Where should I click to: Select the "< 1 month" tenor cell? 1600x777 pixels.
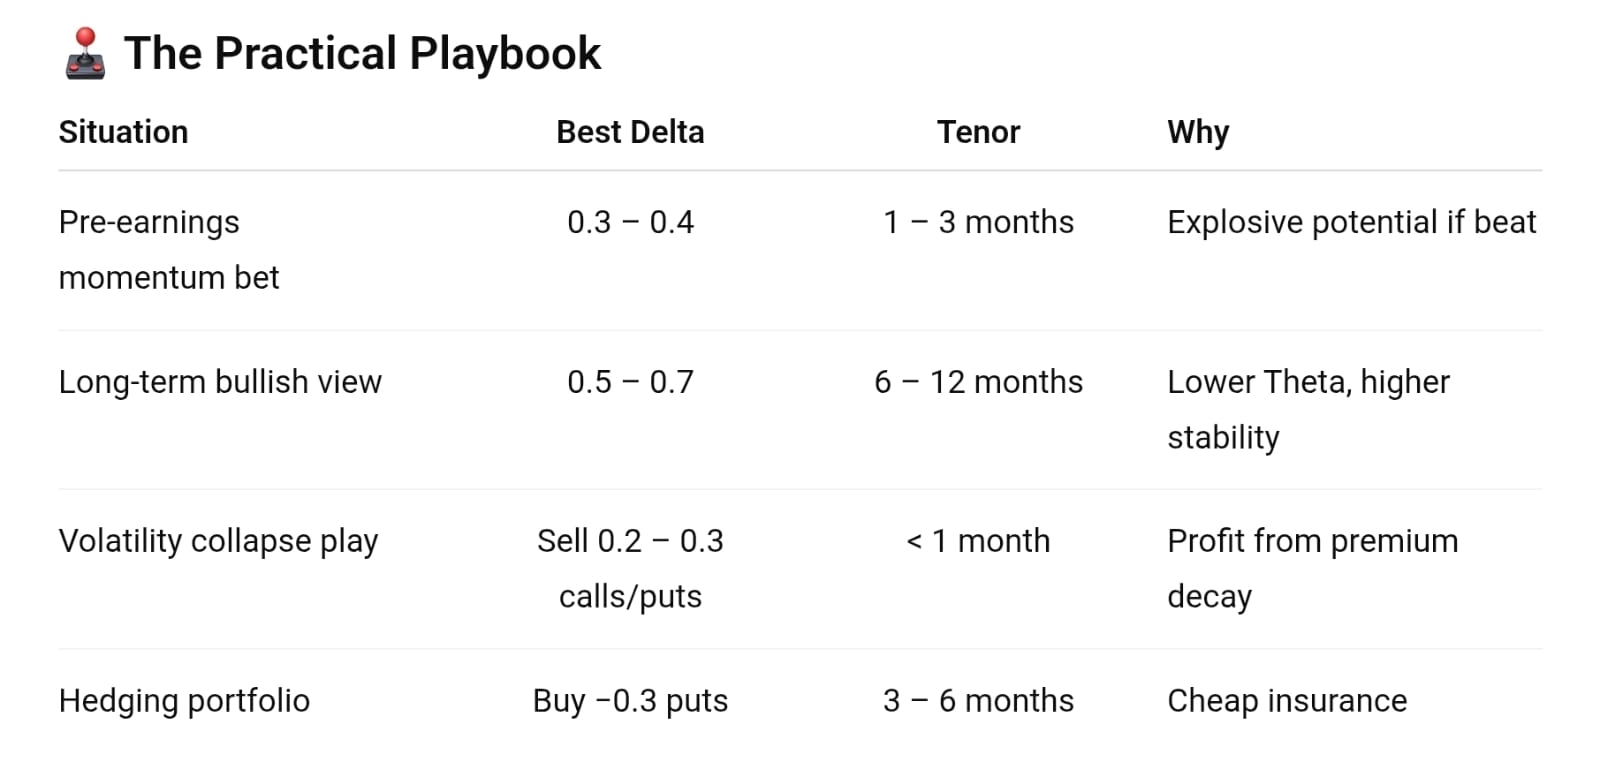[x=978, y=541]
